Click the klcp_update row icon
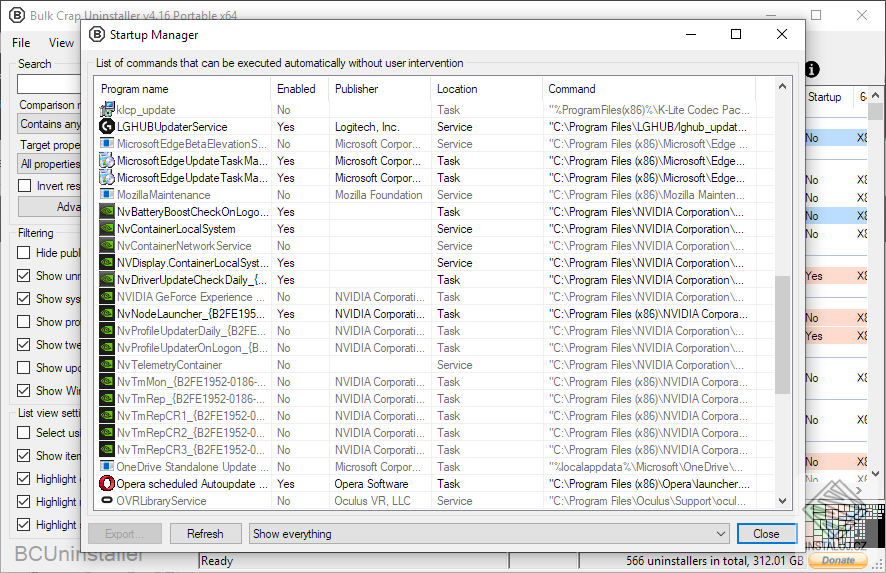886x573 pixels. (107, 110)
